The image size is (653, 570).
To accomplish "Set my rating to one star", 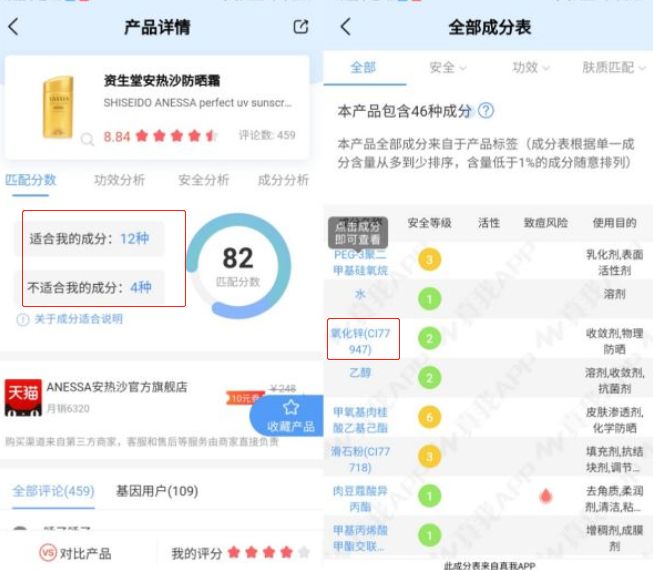I will click(x=234, y=553).
